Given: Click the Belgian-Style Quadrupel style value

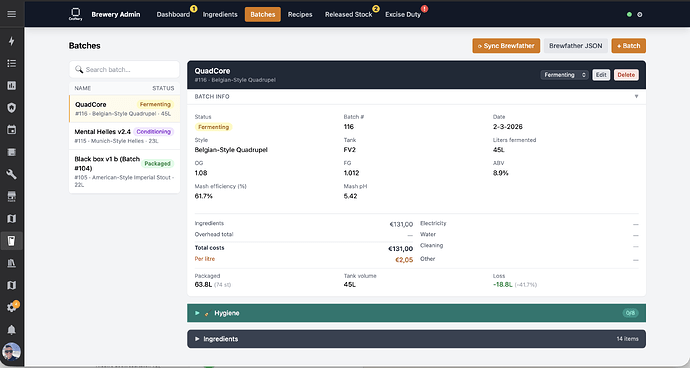Looking at the screenshot, I should pyautogui.click(x=231, y=150).
